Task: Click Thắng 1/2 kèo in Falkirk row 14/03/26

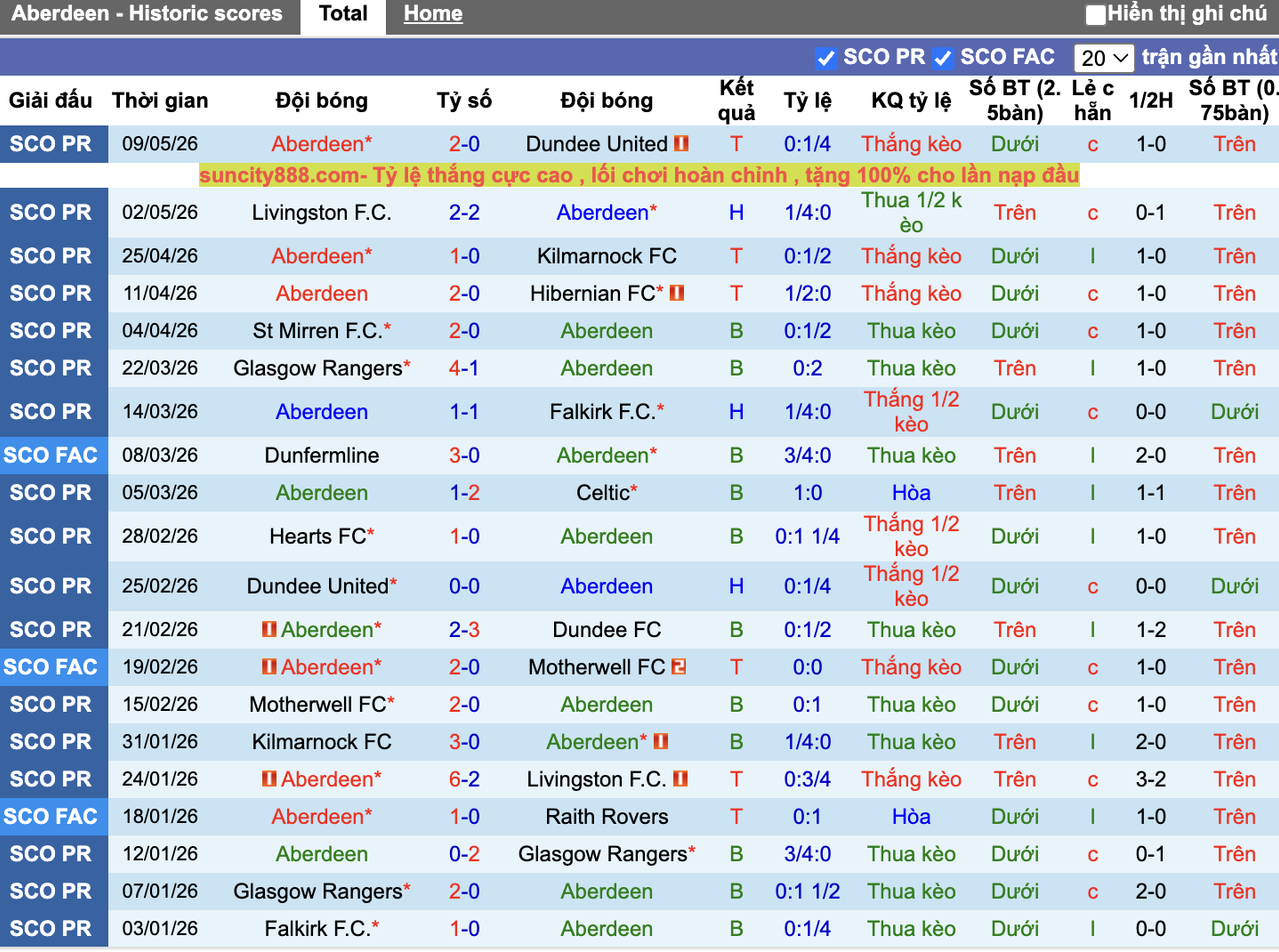Action: pyautogui.click(x=911, y=412)
